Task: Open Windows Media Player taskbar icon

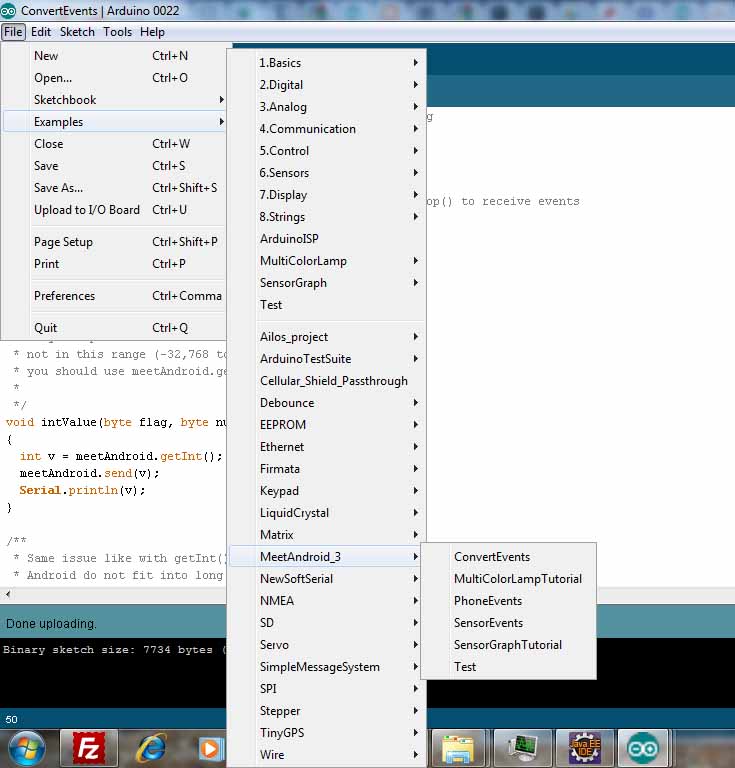Action: click(211, 748)
